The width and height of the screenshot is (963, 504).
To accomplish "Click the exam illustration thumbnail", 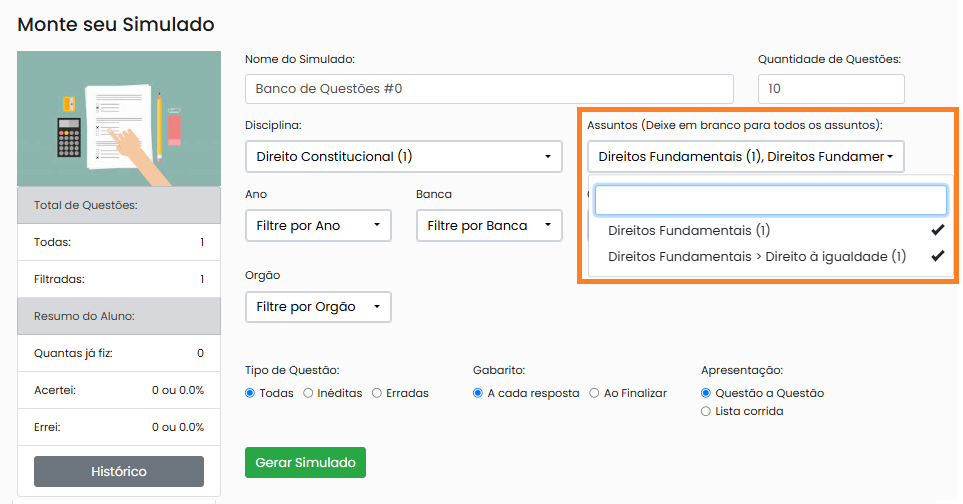I will click(119, 118).
